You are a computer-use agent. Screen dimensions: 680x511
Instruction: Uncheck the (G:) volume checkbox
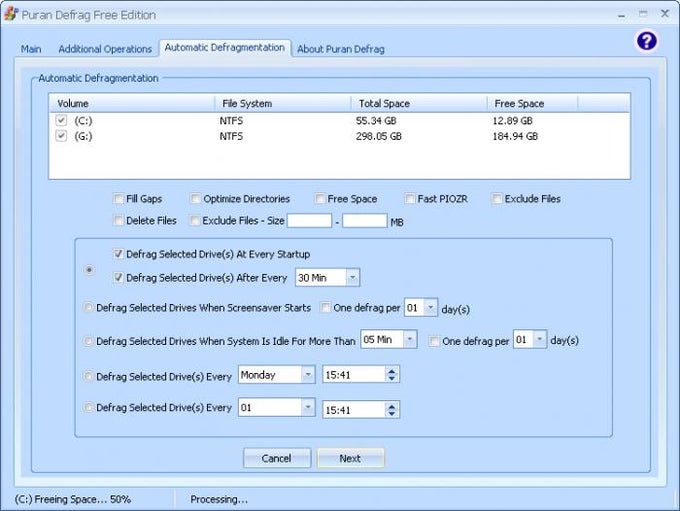pyautogui.click(x=61, y=136)
